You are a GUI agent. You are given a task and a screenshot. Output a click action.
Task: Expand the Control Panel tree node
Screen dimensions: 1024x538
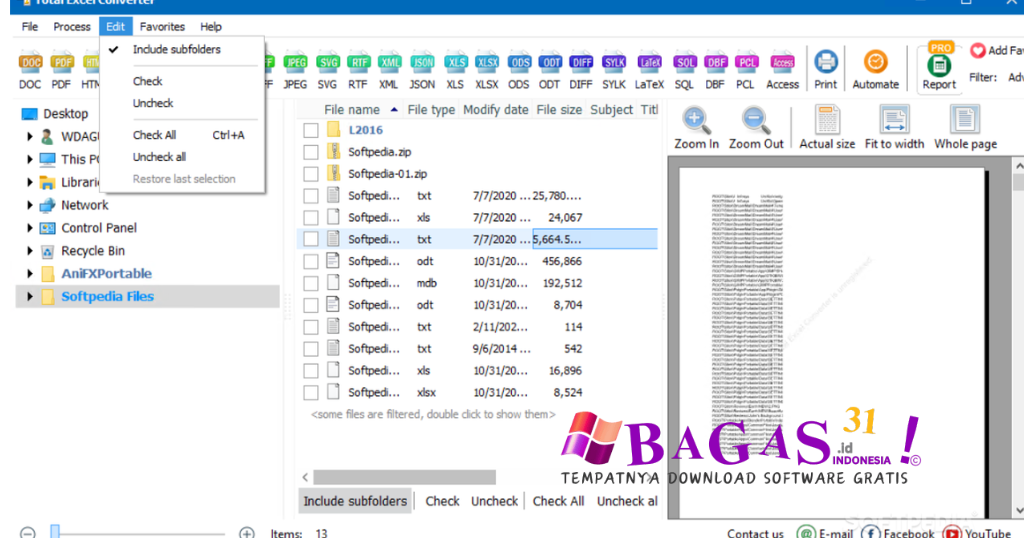tap(29, 228)
